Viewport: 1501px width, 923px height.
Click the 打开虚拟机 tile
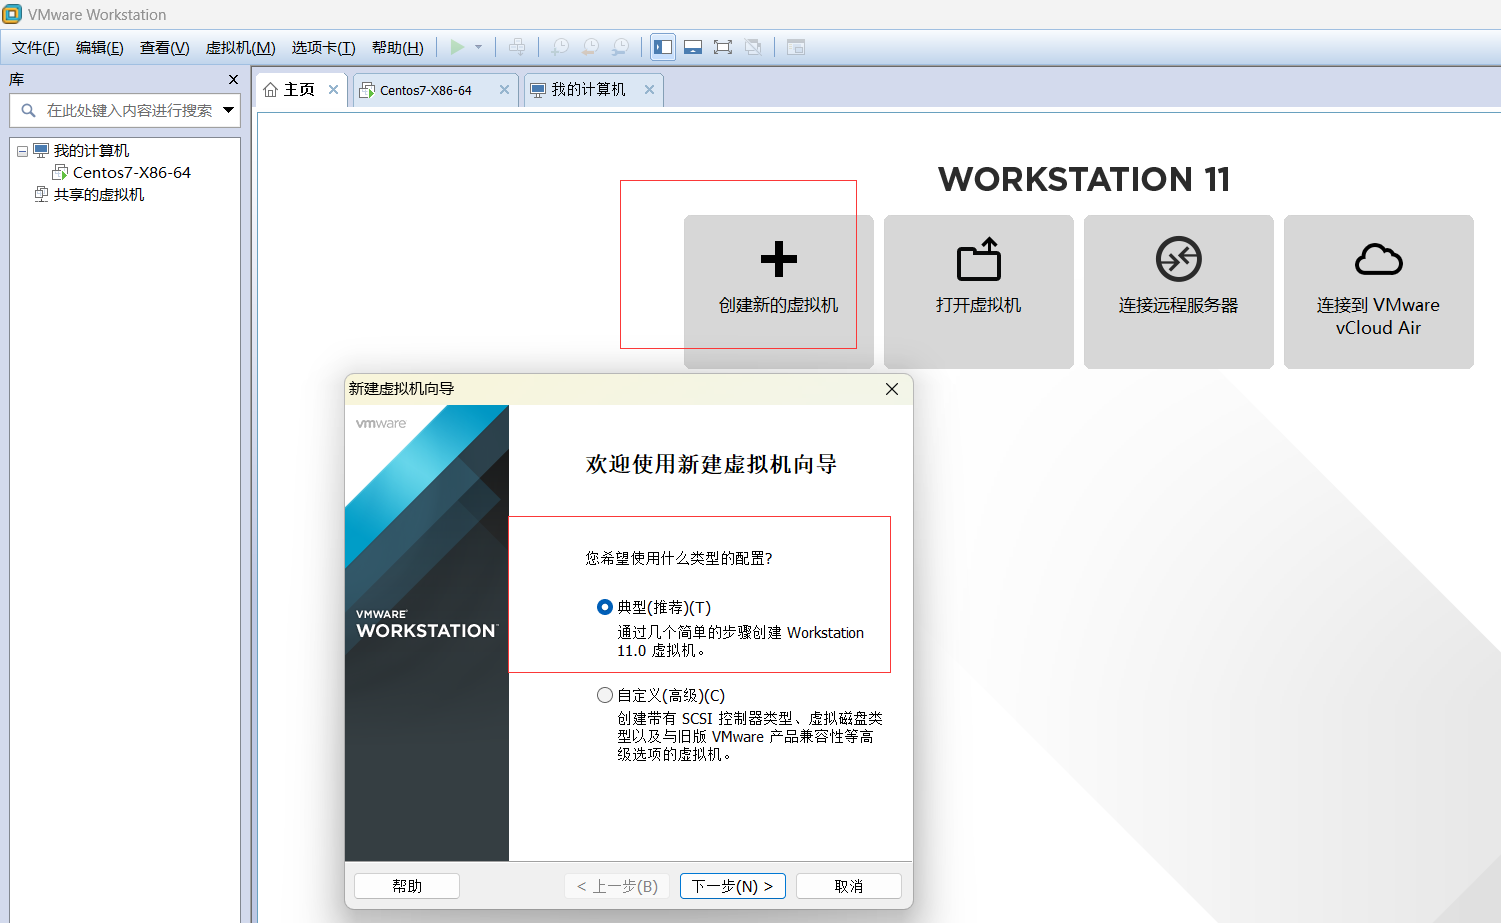point(979,292)
